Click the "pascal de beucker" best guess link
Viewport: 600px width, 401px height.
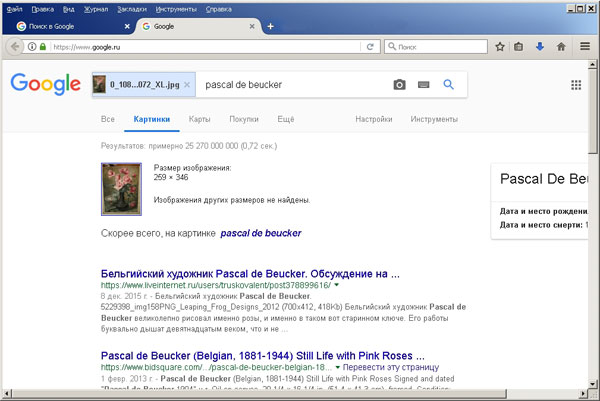click(261, 233)
